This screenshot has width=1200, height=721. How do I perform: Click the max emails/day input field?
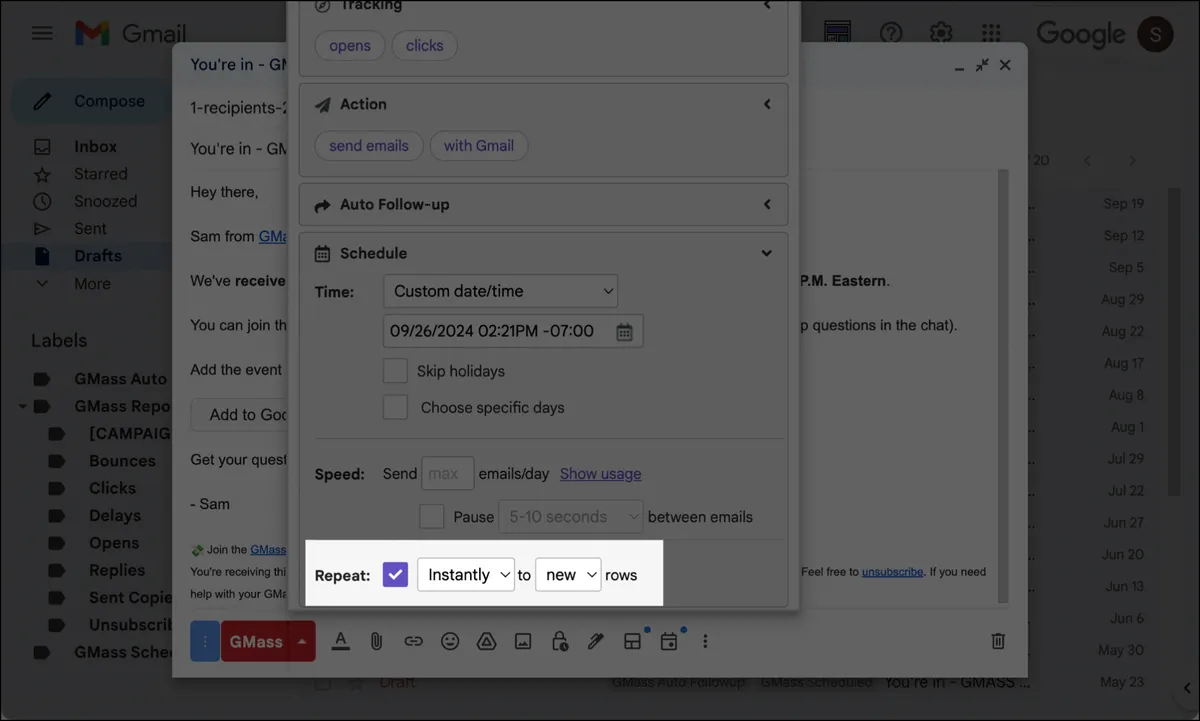click(x=448, y=473)
